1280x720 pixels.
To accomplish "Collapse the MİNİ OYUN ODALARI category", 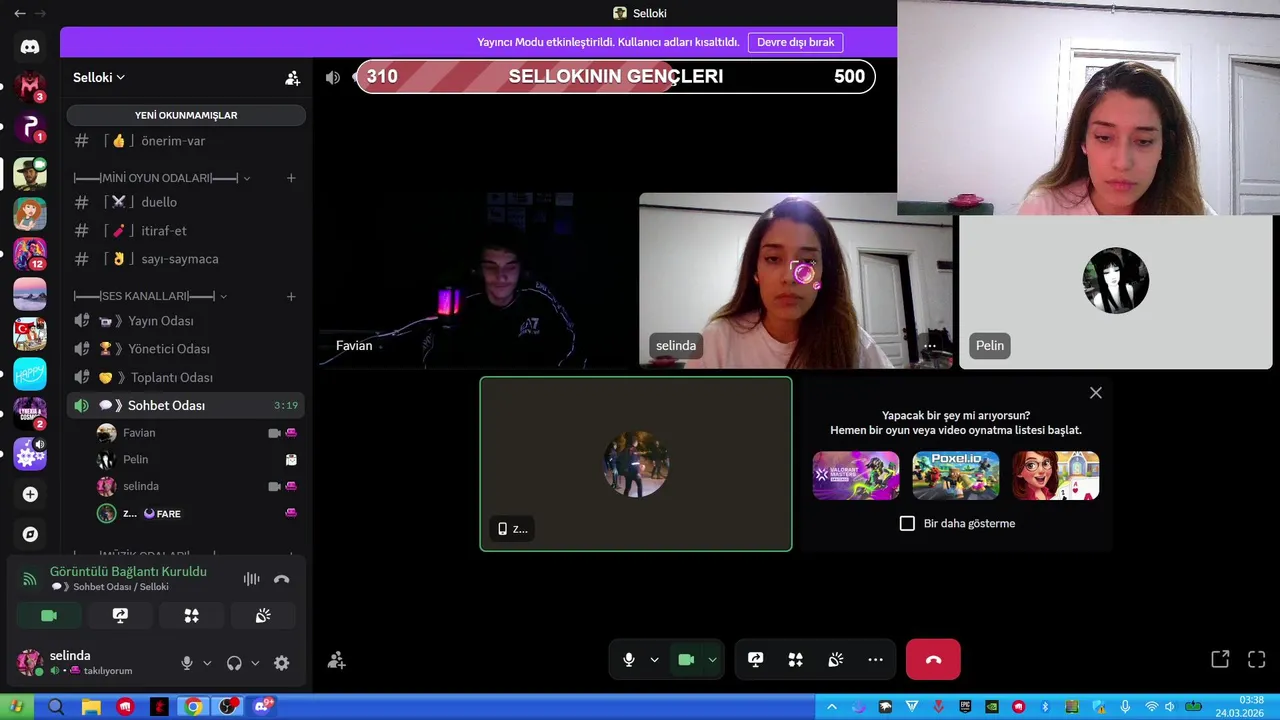I will coord(162,178).
